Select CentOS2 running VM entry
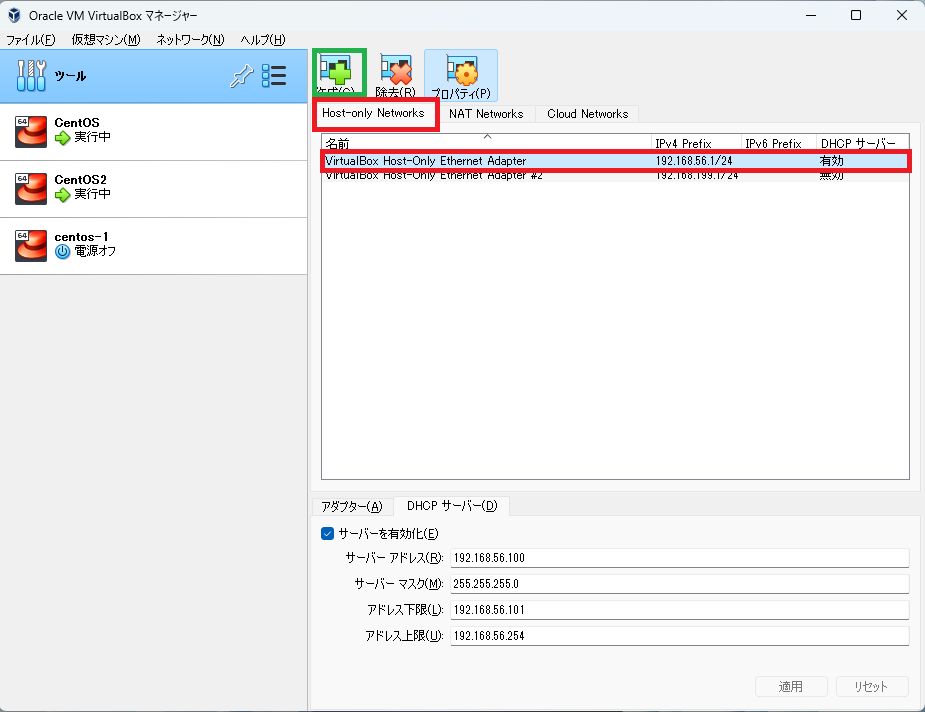 [x=153, y=189]
